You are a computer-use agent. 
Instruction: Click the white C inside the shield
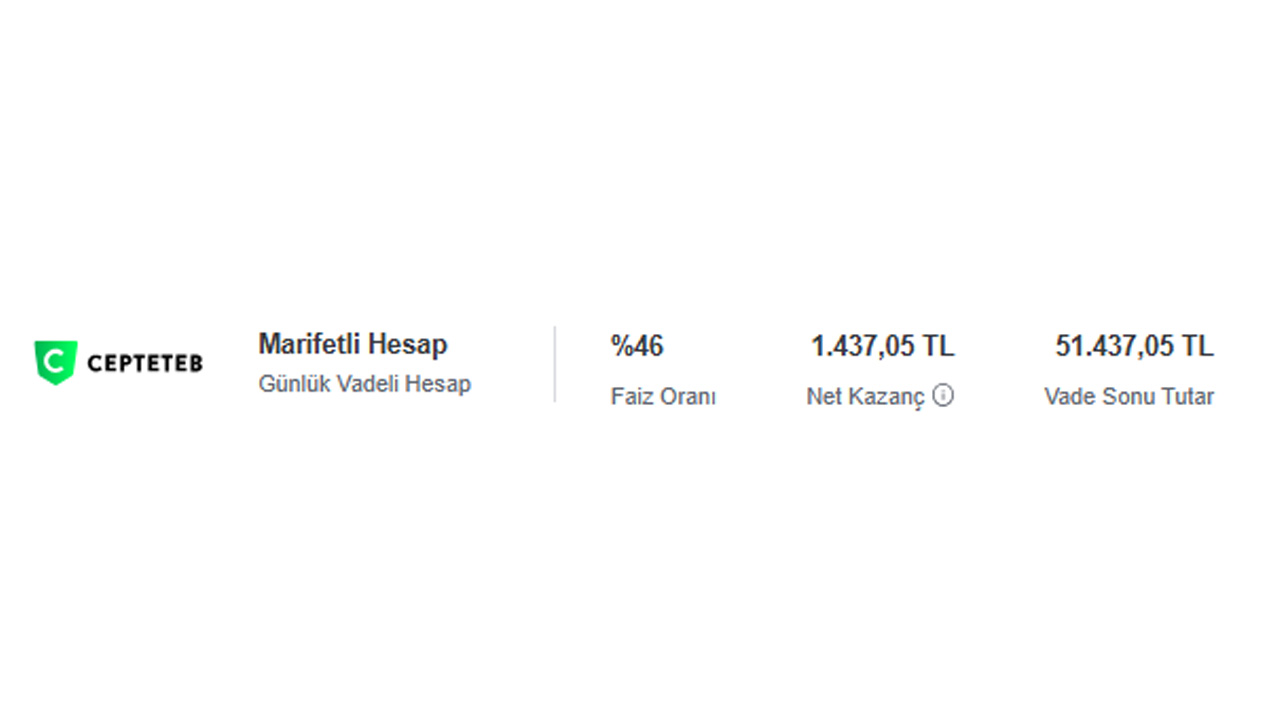(55, 360)
